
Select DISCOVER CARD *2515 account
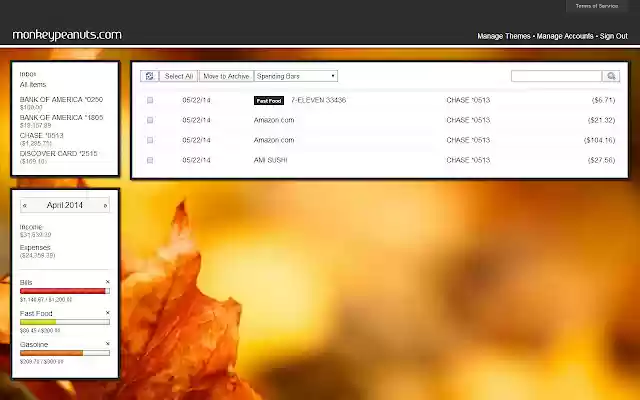coord(58,153)
